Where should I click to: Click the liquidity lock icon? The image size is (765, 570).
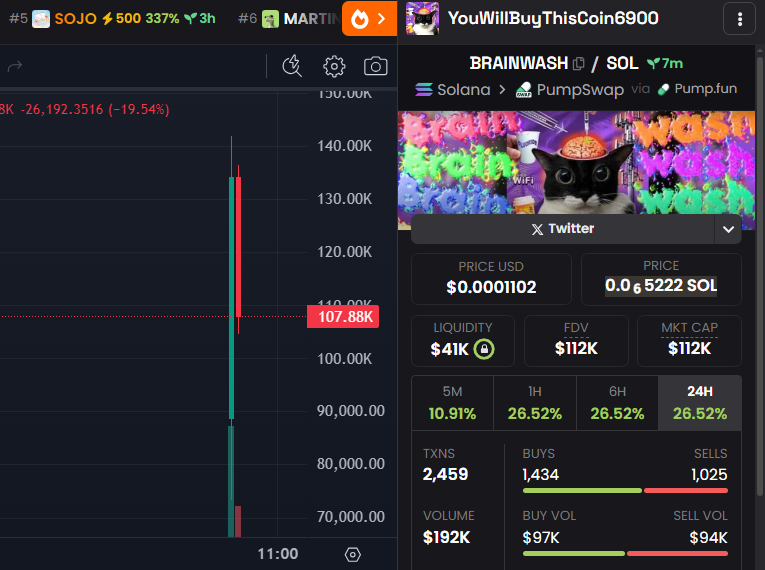coord(484,349)
